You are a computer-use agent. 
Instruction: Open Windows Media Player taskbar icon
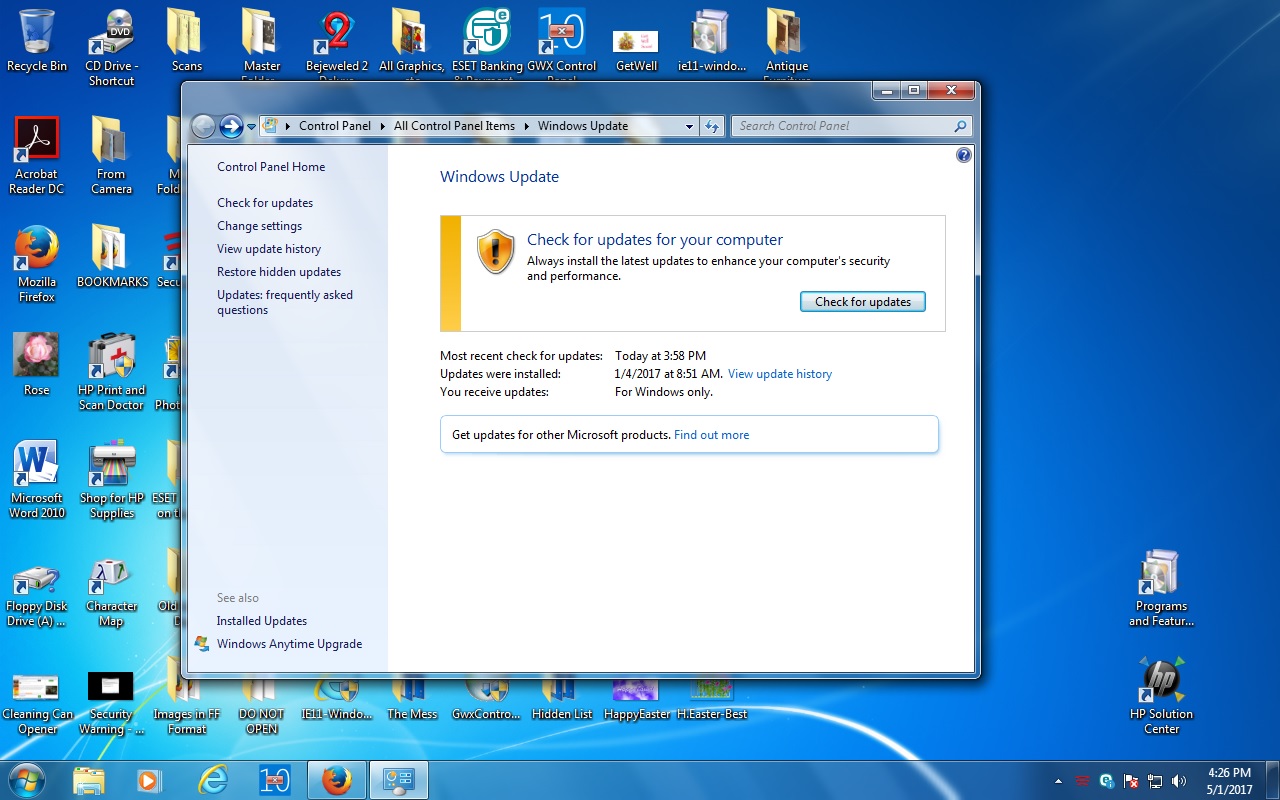(150, 780)
